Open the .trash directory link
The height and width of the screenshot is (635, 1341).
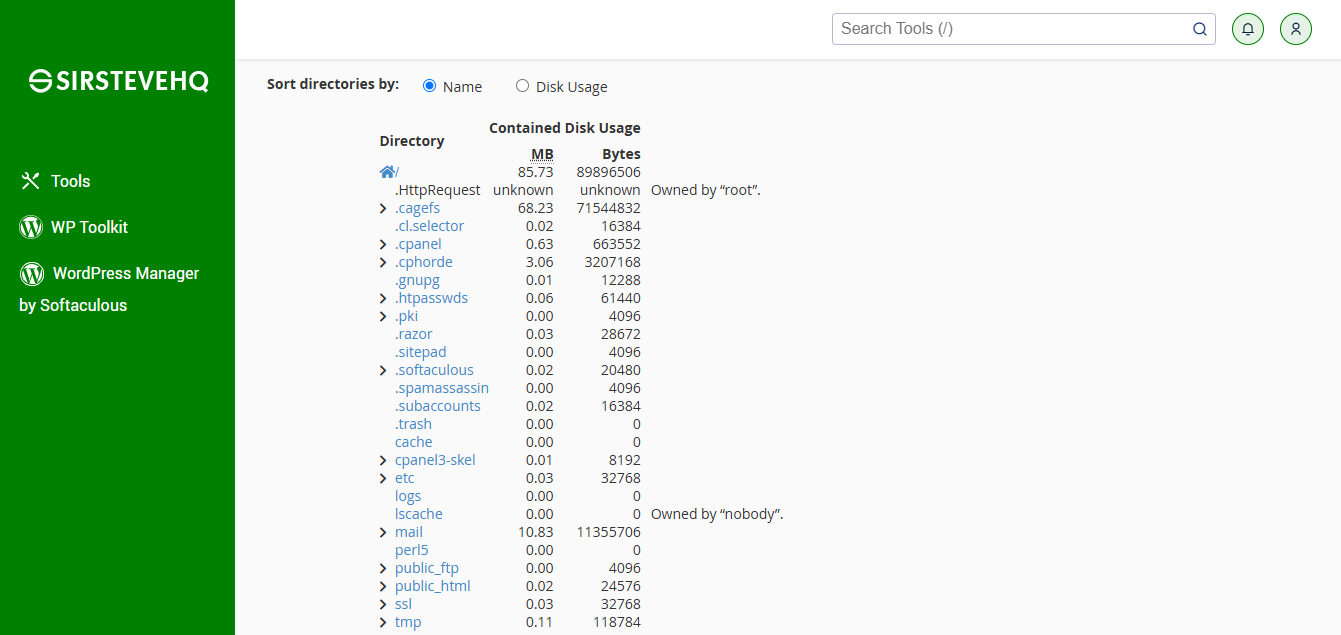pyautogui.click(x=413, y=424)
